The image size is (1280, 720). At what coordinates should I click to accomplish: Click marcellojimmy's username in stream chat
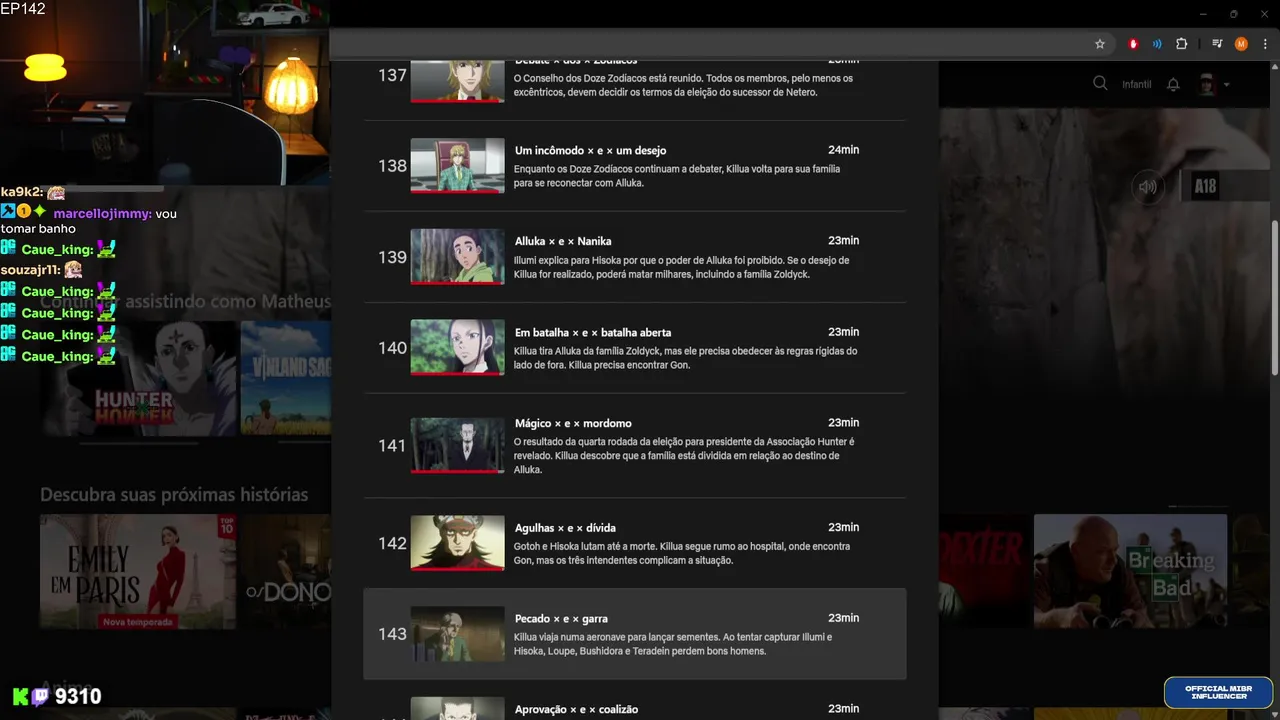[x=102, y=214]
